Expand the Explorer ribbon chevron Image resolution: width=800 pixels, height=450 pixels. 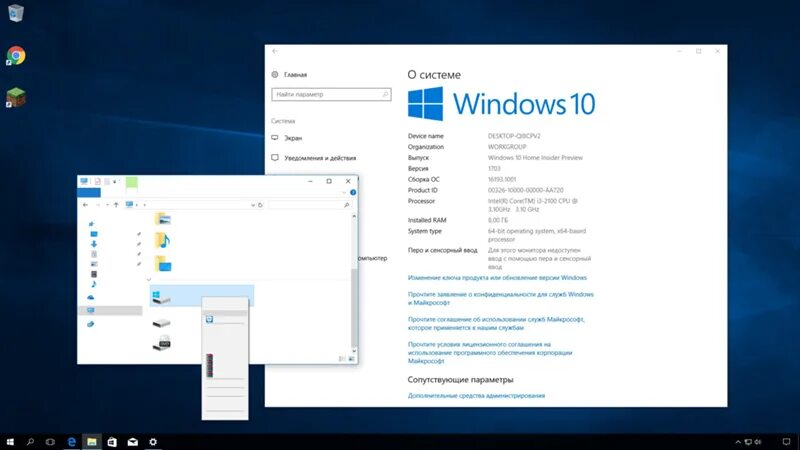(344, 192)
